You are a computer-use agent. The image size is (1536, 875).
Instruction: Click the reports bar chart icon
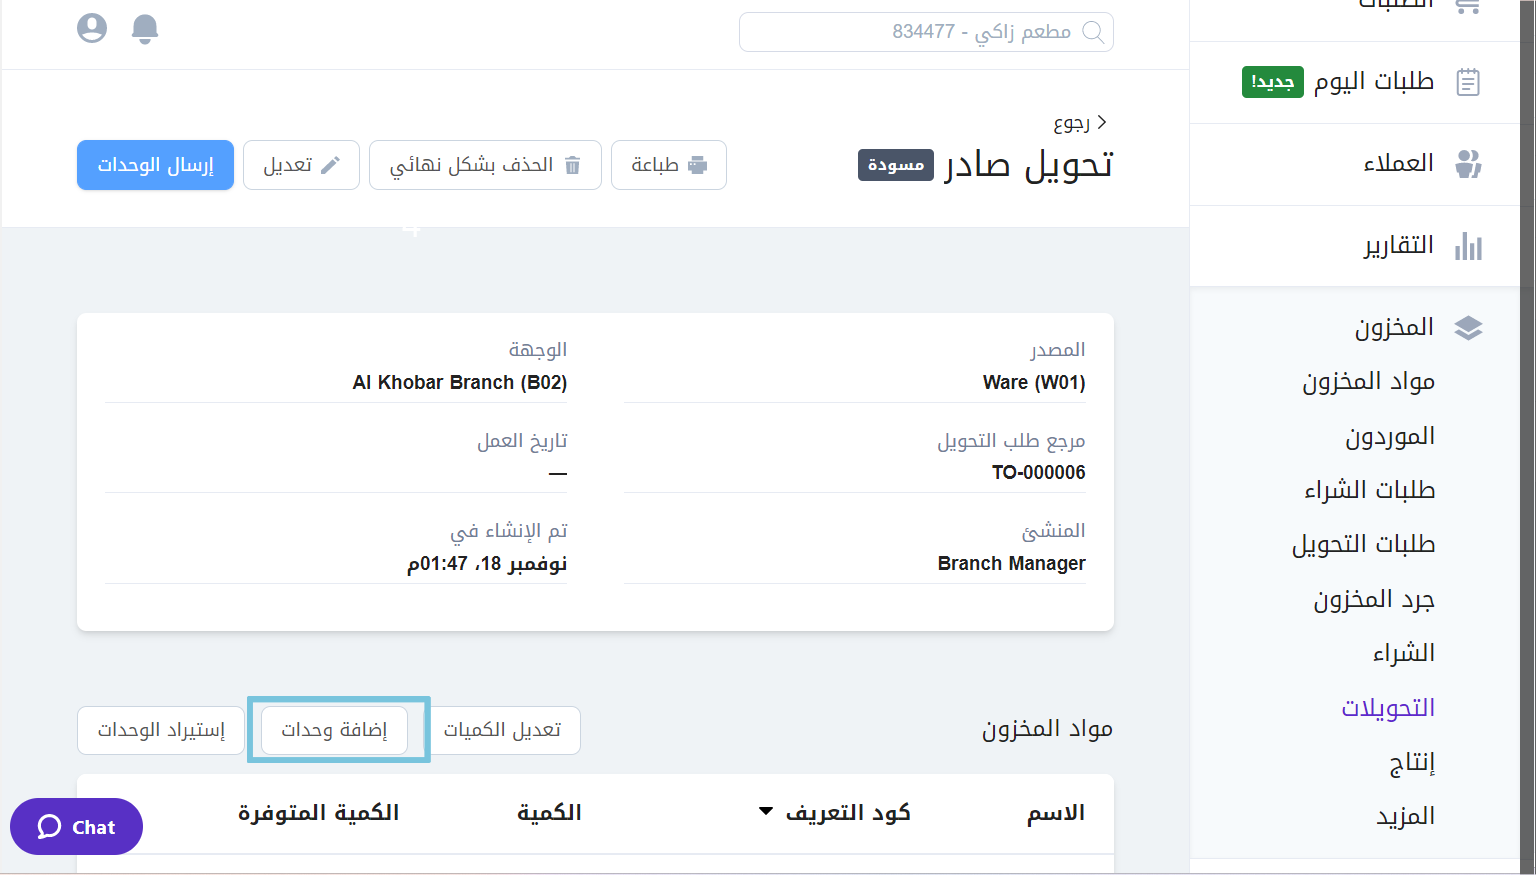tap(1467, 246)
